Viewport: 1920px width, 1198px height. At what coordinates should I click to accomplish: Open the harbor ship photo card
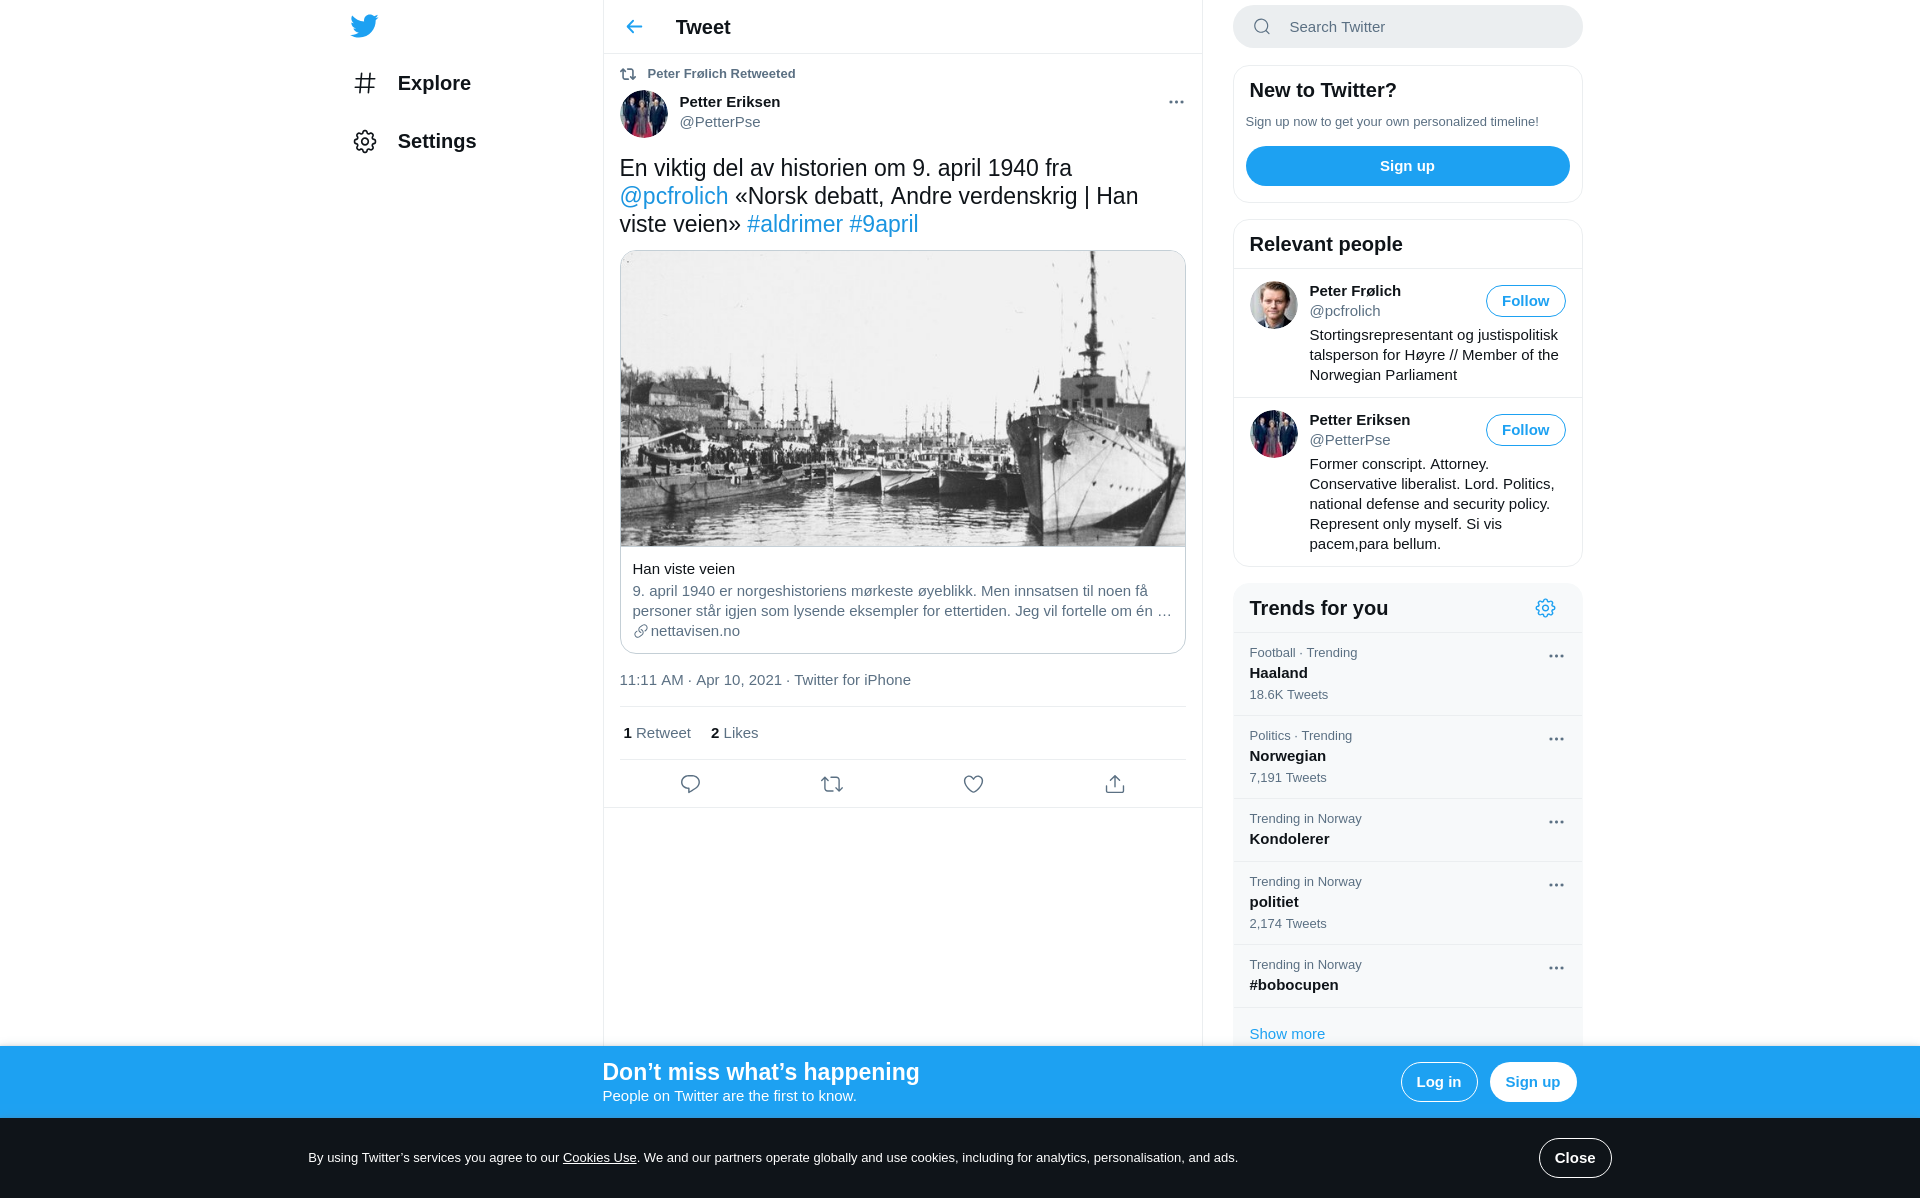click(903, 399)
